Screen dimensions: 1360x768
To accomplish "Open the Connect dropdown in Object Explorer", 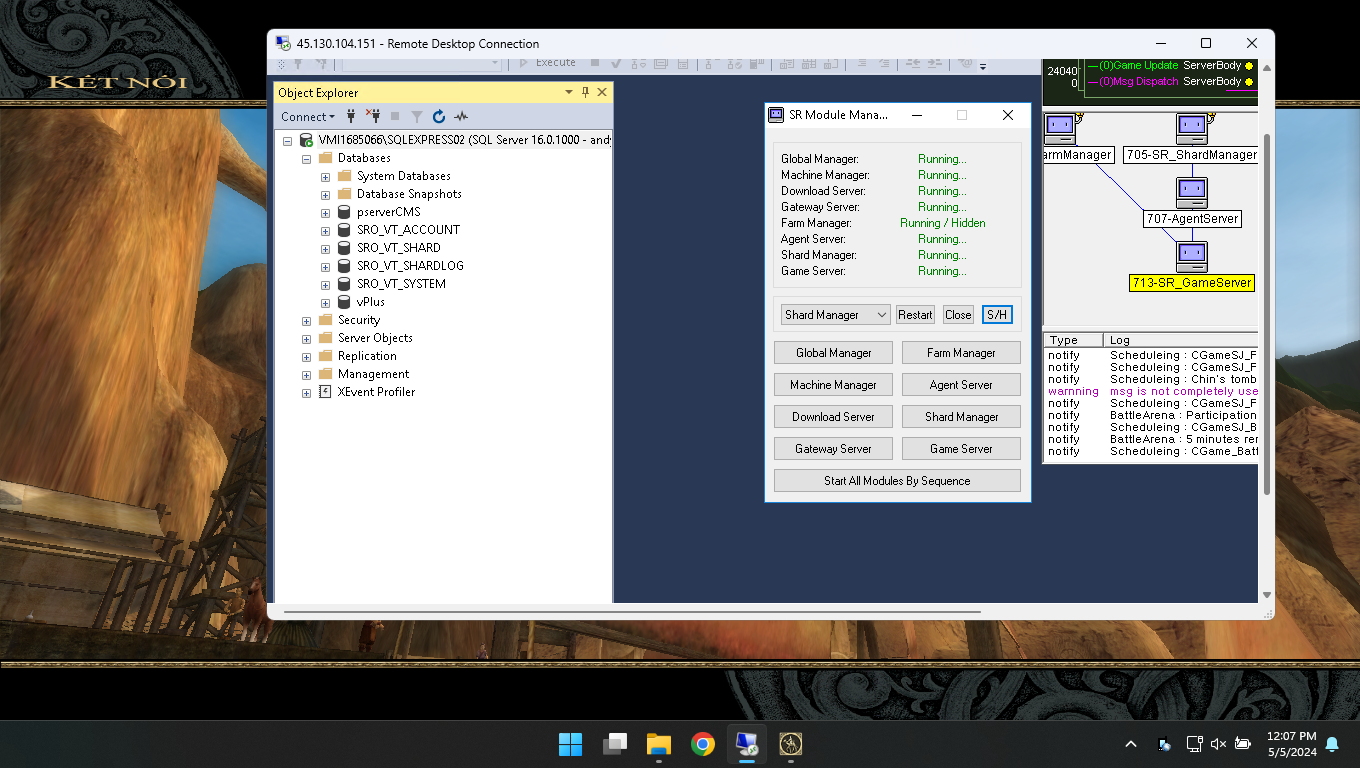I will (308, 116).
